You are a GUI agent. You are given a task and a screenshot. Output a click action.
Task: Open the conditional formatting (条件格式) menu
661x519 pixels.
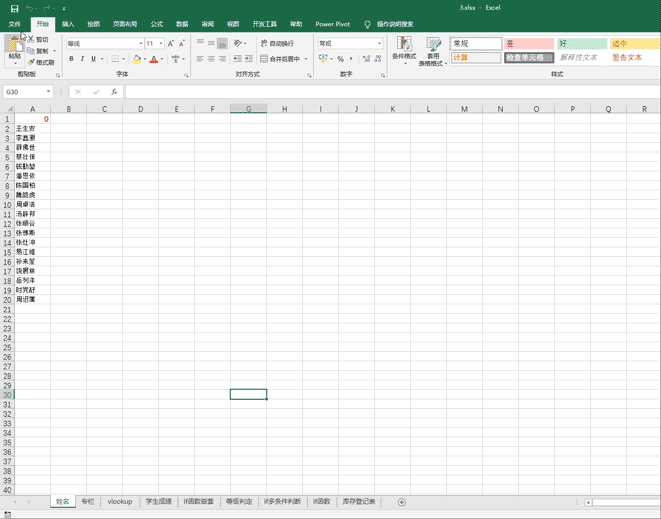[x=404, y=51]
